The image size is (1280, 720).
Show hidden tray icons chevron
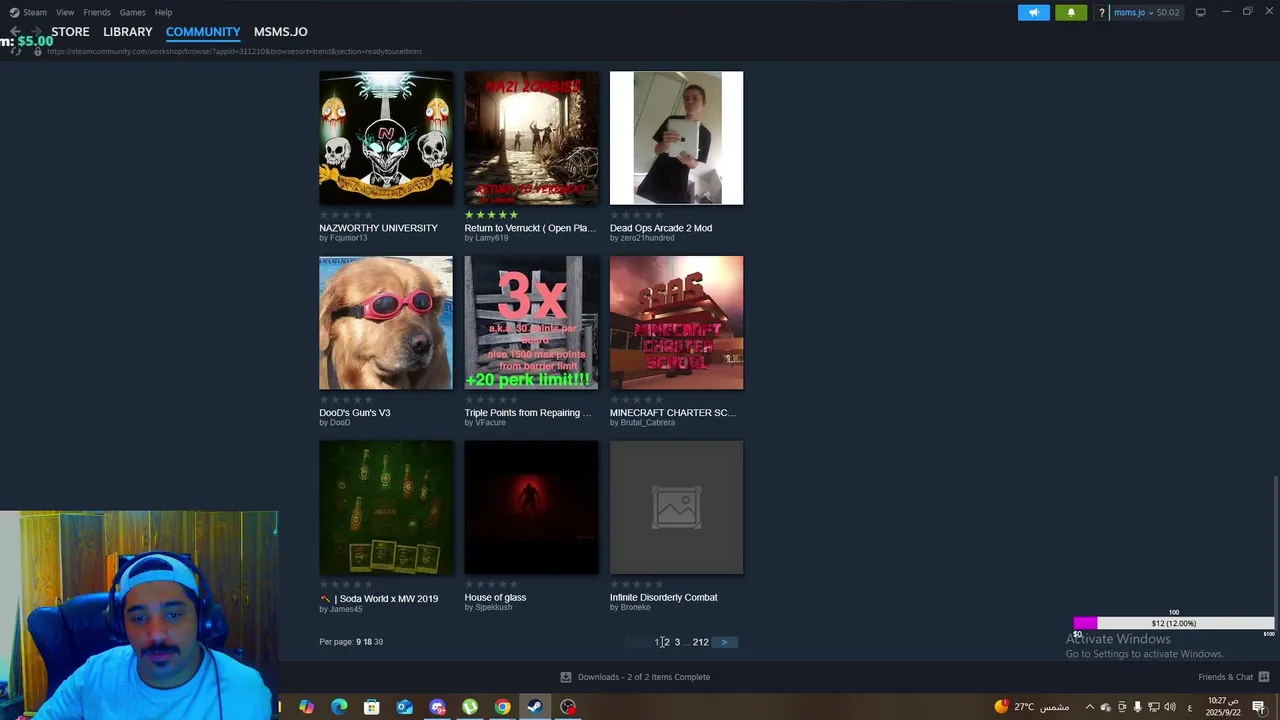1089,707
